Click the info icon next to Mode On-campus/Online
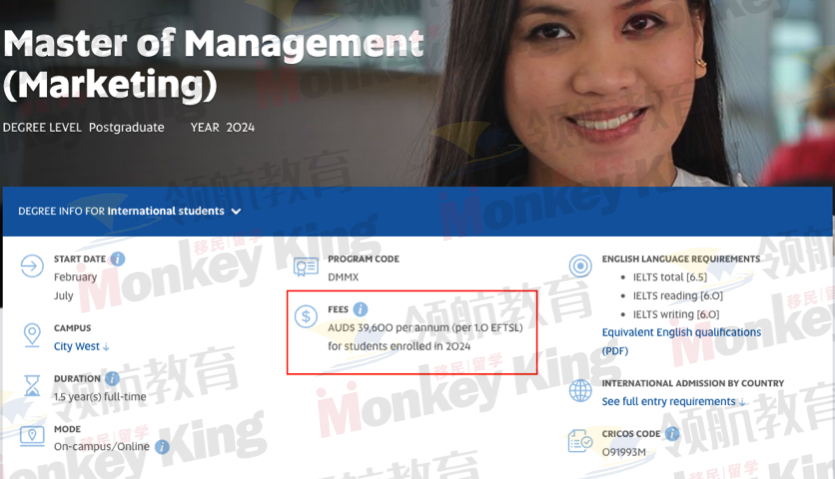 click(162, 446)
